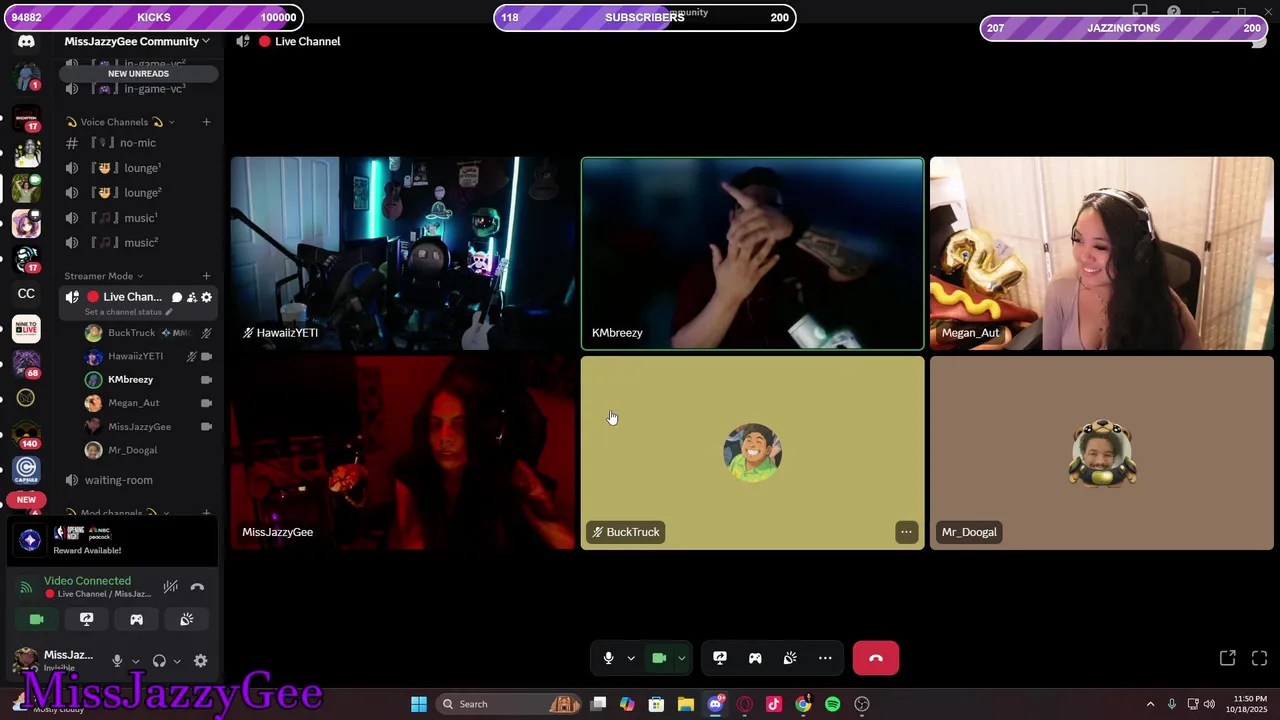The height and width of the screenshot is (720, 1280).
Task: Open Windows Start menu
Action: coord(419,704)
